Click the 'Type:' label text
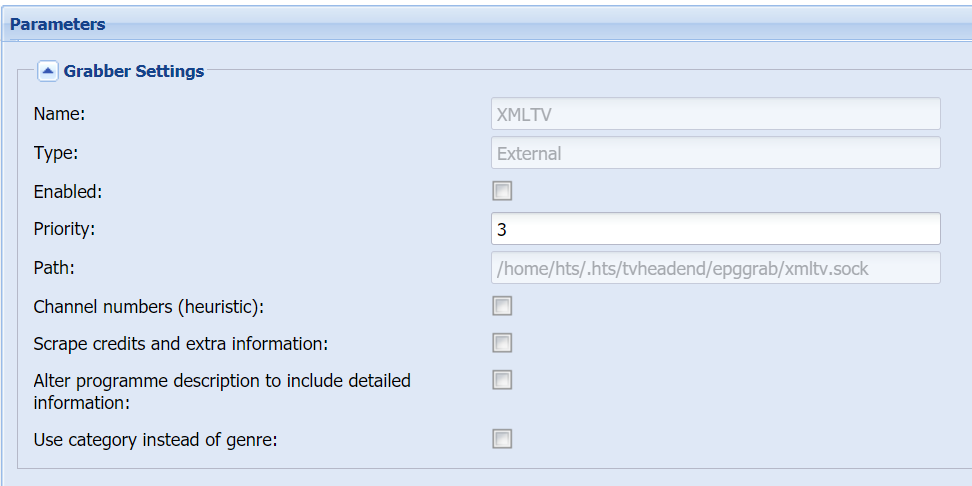This screenshot has height=486, width=972. pyautogui.click(x=56, y=152)
